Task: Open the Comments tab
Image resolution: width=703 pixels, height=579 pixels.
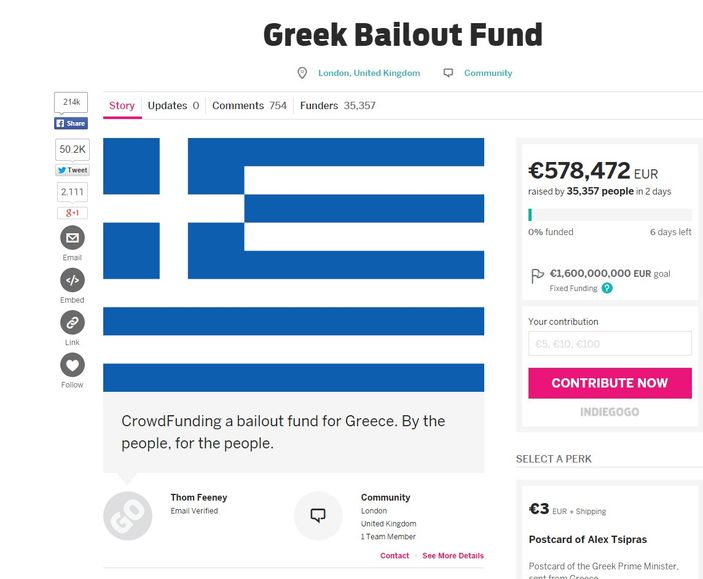Action: (x=249, y=106)
